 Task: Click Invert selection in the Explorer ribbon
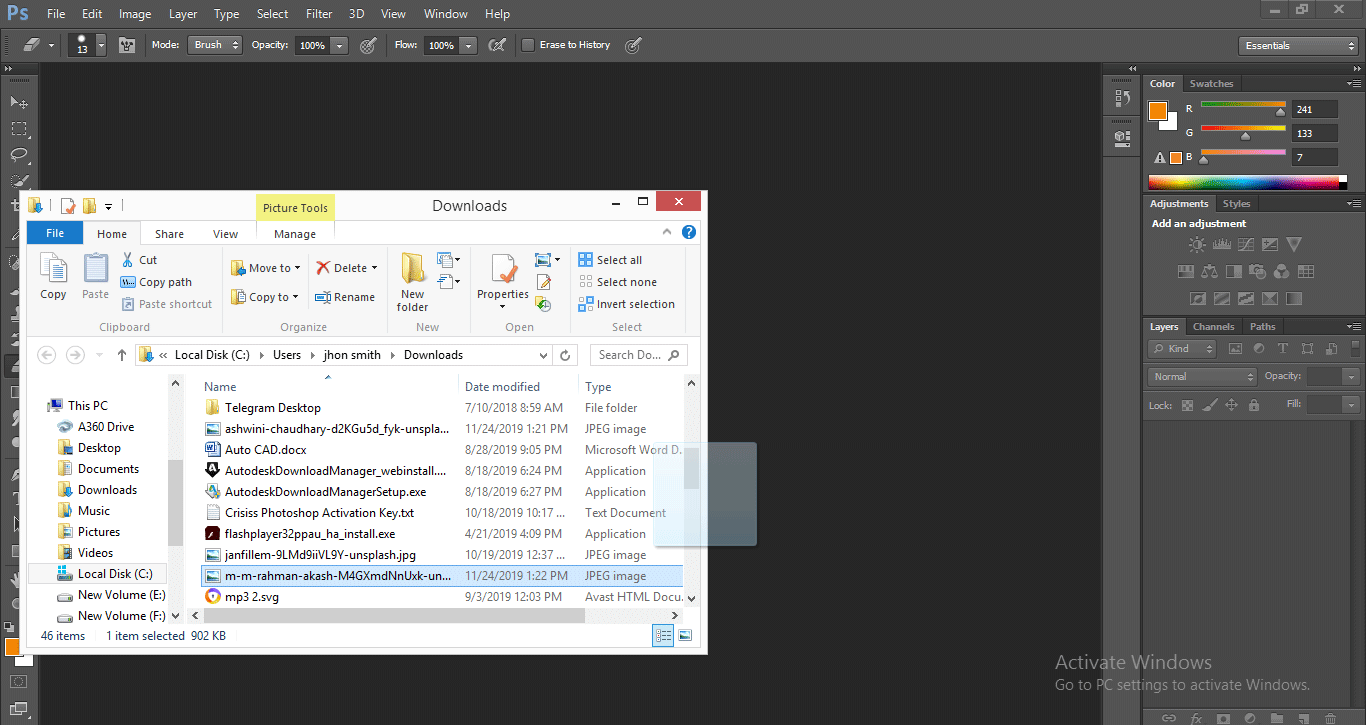tap(627, 304)
